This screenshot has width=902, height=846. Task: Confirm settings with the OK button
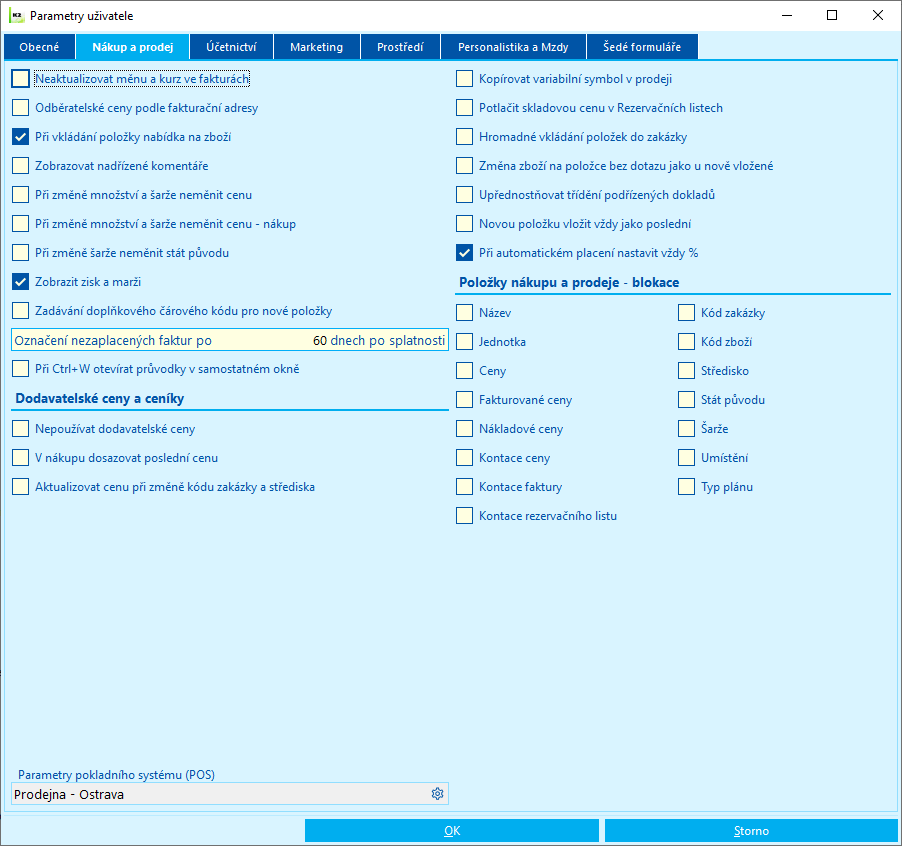coord(452,830)
